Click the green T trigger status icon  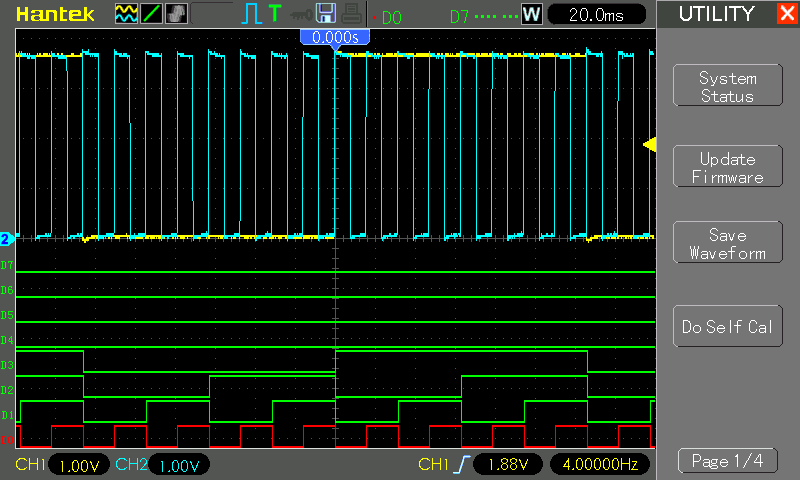click(274, 14)
